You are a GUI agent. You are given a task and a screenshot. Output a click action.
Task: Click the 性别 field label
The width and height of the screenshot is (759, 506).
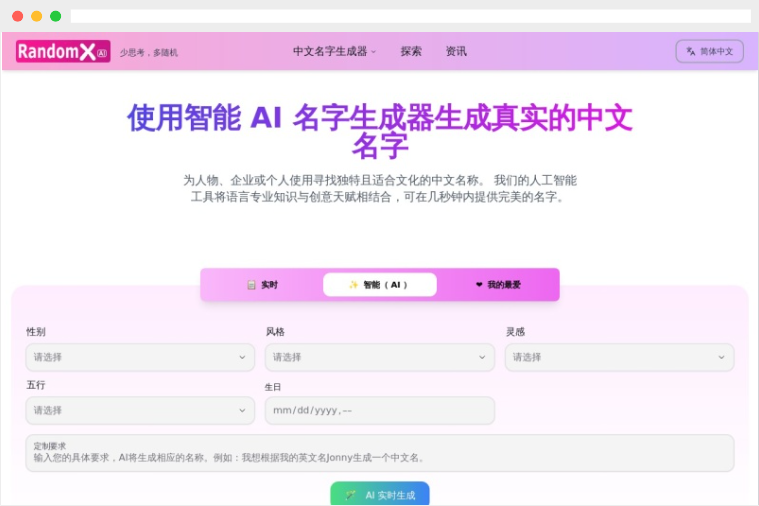pyautogui.click(x=36, y=332)
